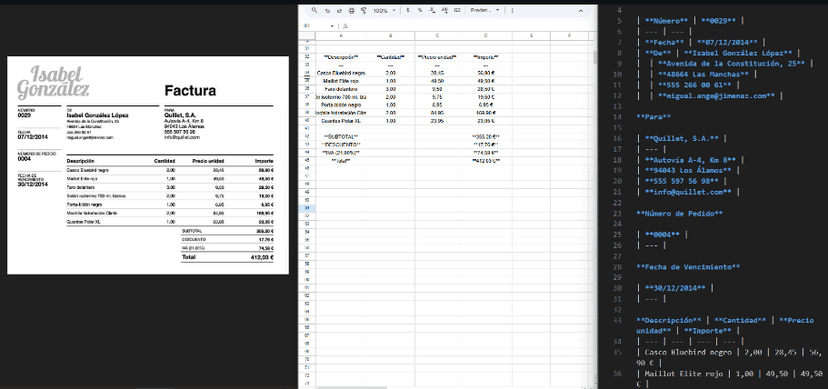Select column B header
The width and height of the screenshot is (828, 389).
tap(390, 36)
